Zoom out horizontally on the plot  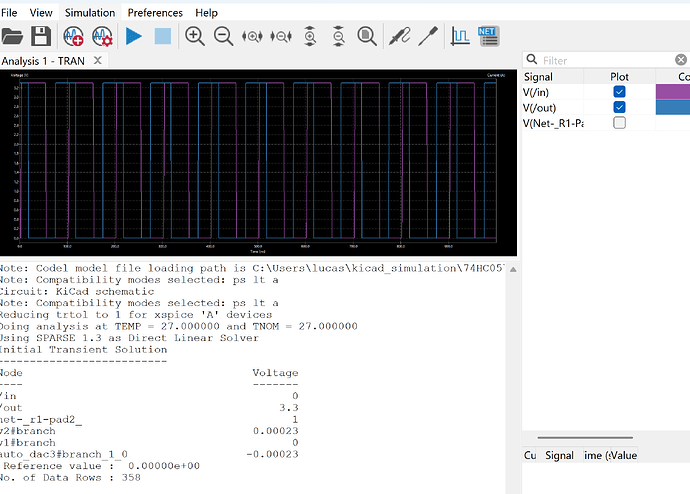click(x=281, y=36)
